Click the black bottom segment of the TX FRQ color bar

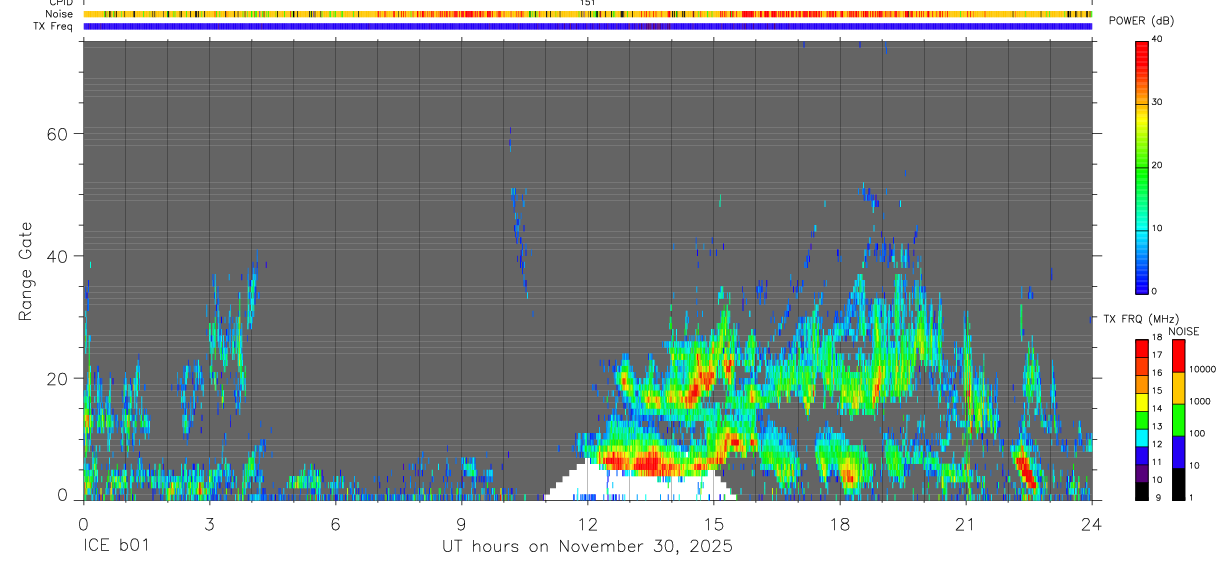1142,490
